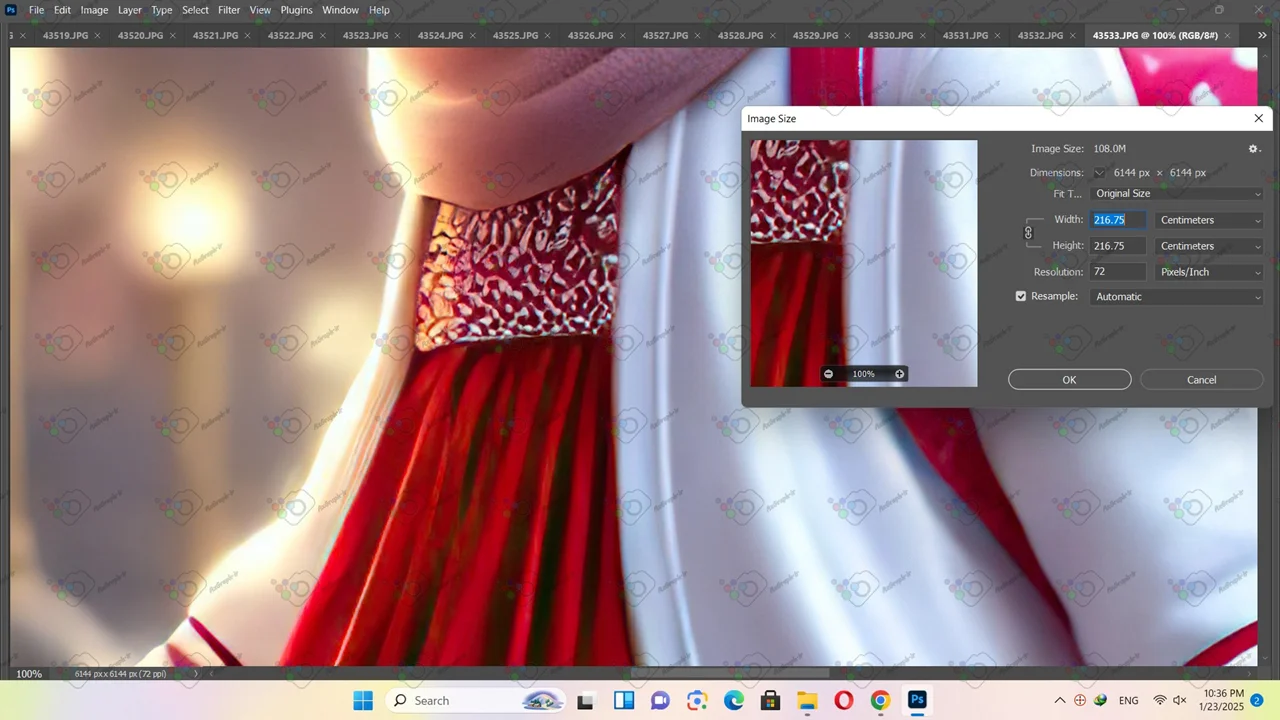Open the Resolution Pixels/Inch dropdown
Screen dimensions: 1280x720
1209,272
